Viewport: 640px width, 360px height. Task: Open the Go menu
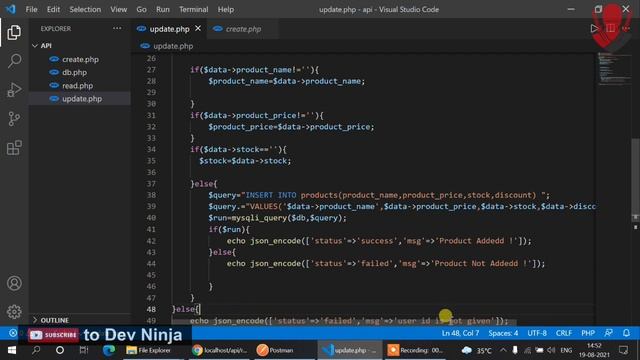tap(141, 9)
